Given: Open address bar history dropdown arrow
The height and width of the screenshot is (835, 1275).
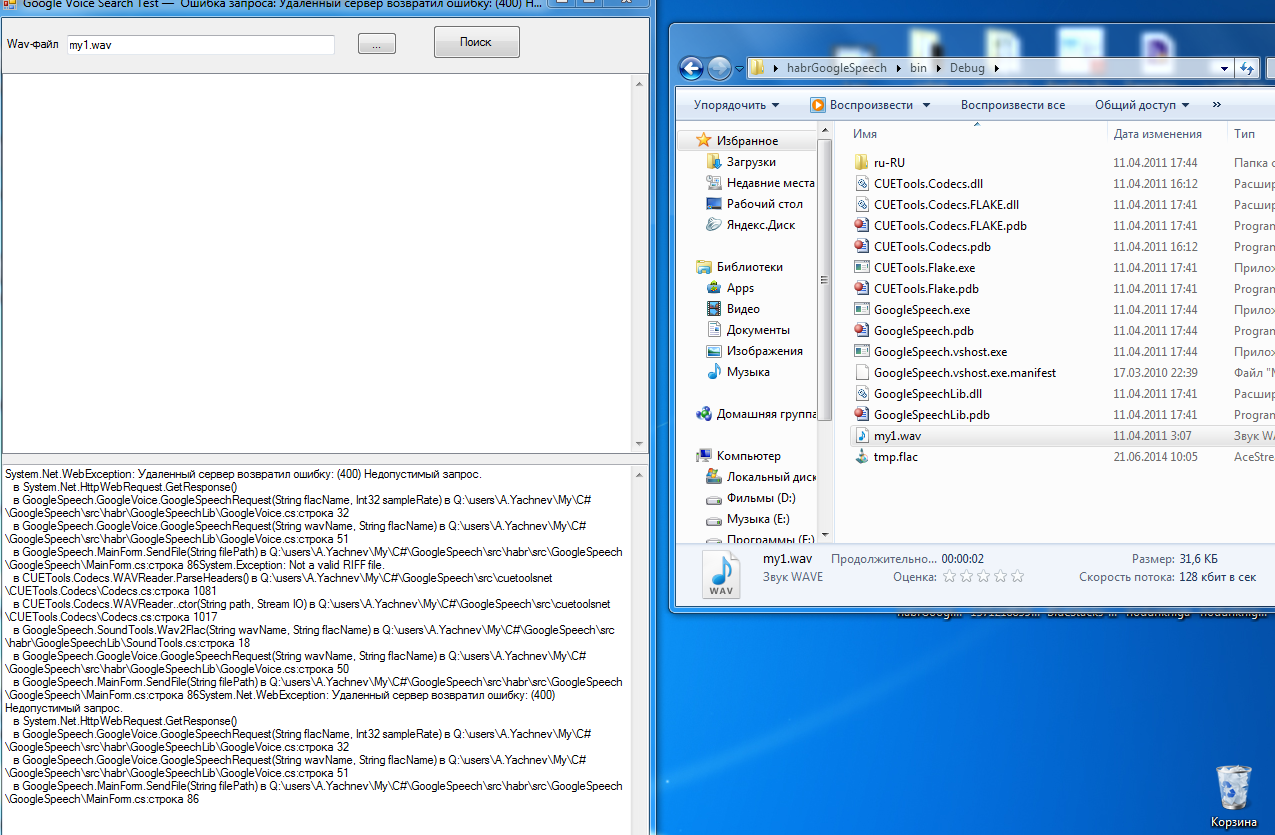Looking at the screenshot, I should pyautogui.click(x=1224, y=68).
